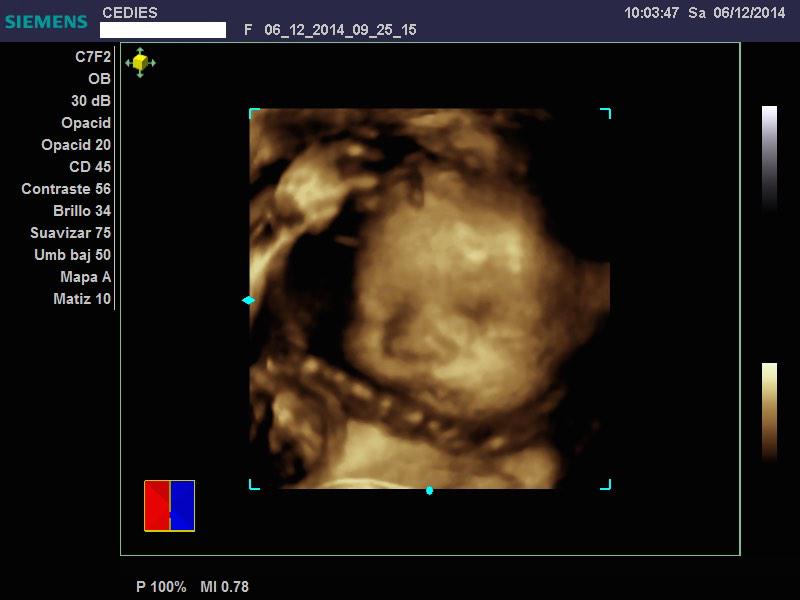Viewport: 800px width, 600px height.
Task: Click the Brillo 34 parameter
Action: [82, 211]
